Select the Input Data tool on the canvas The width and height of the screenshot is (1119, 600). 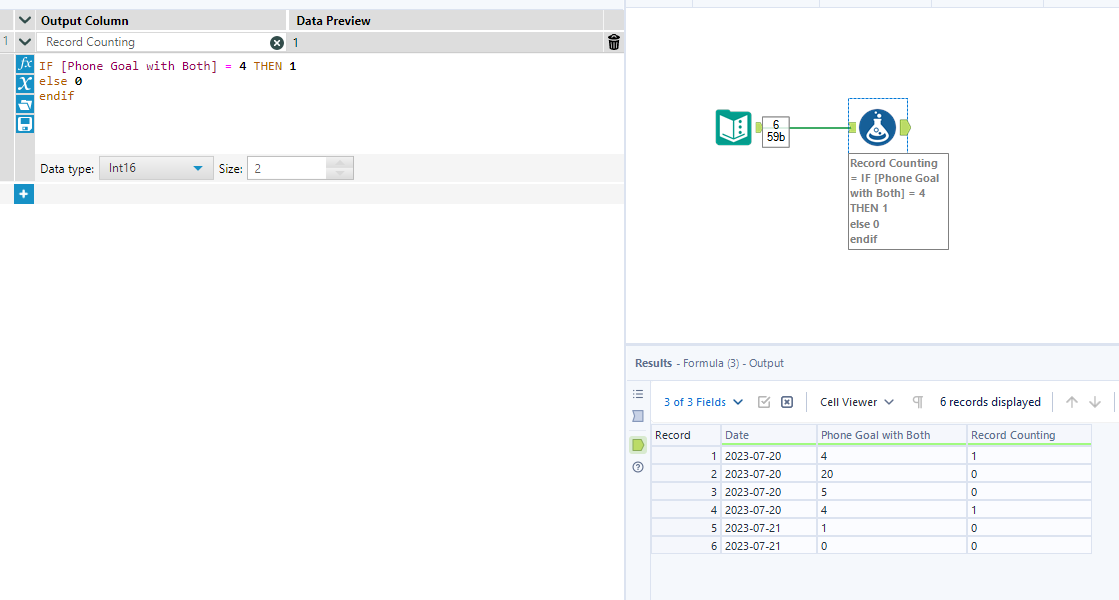pyautogui.click(x=733, y=128)
